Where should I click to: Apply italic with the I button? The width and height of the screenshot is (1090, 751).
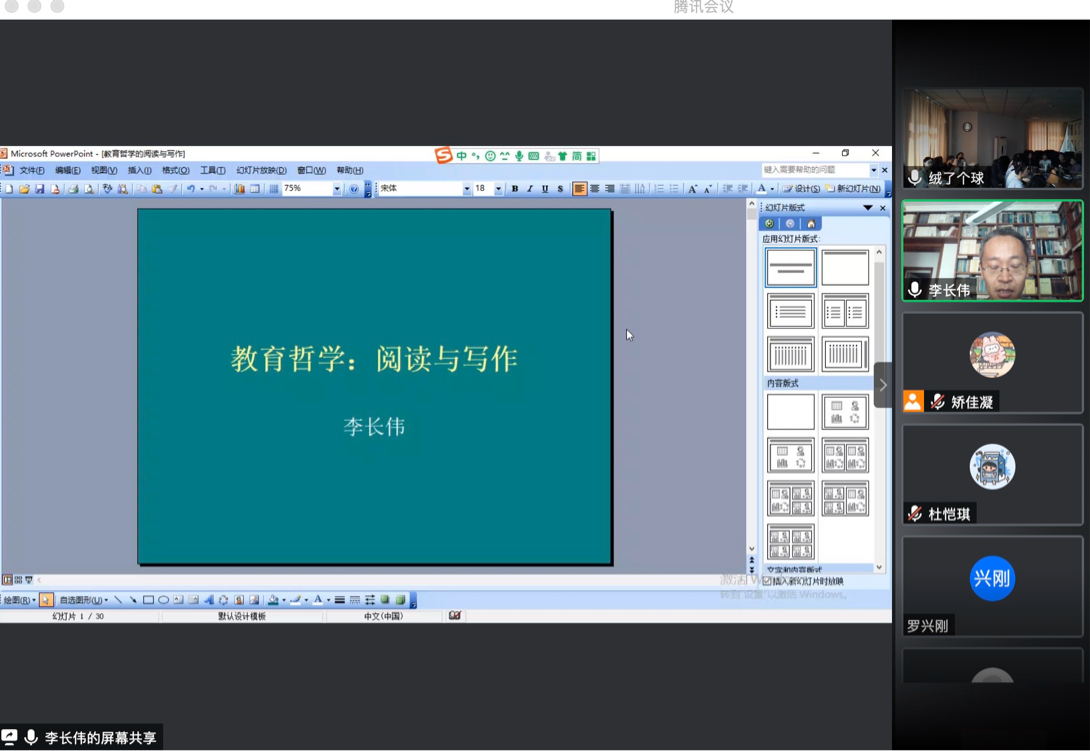point(530,189)
